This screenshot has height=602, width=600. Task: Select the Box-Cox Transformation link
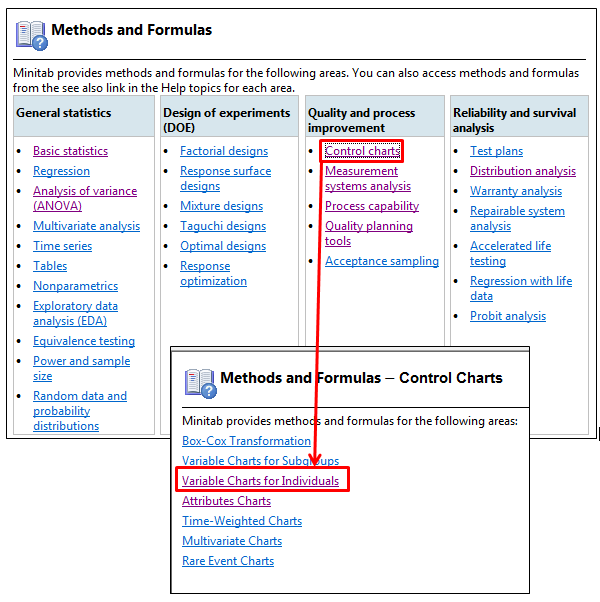tap(246, 441)
